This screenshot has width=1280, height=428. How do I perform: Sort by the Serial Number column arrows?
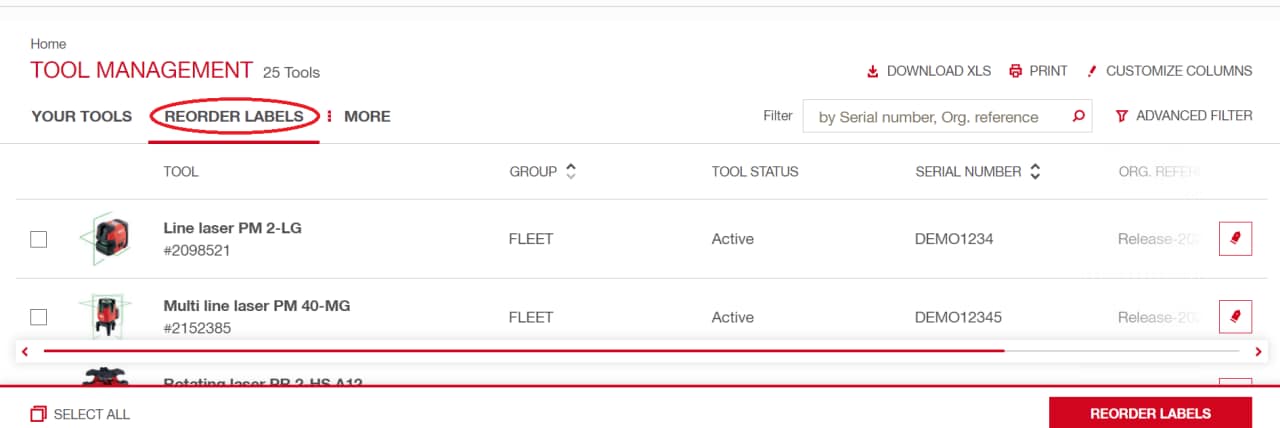click(1035, 171)
